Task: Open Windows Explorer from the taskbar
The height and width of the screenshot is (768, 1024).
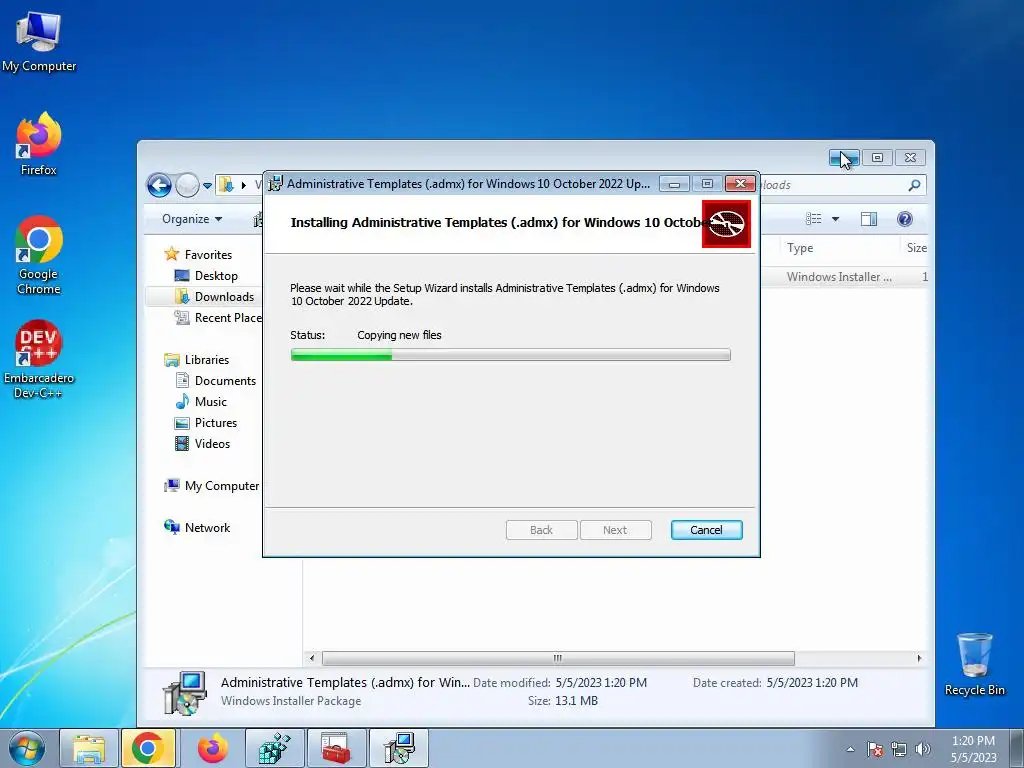Action: click(89, 748)
